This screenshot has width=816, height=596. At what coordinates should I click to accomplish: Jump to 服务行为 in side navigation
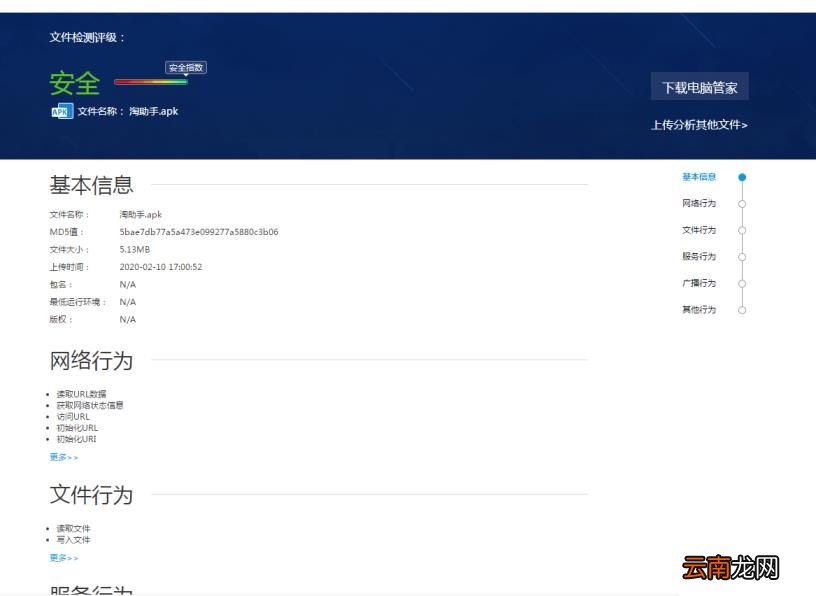(699, 256)
